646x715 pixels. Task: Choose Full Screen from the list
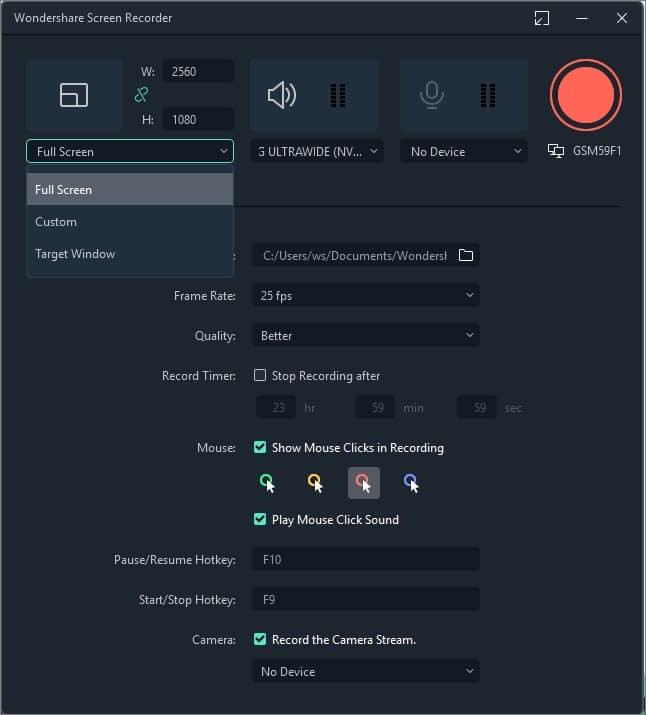pos(130,189)
